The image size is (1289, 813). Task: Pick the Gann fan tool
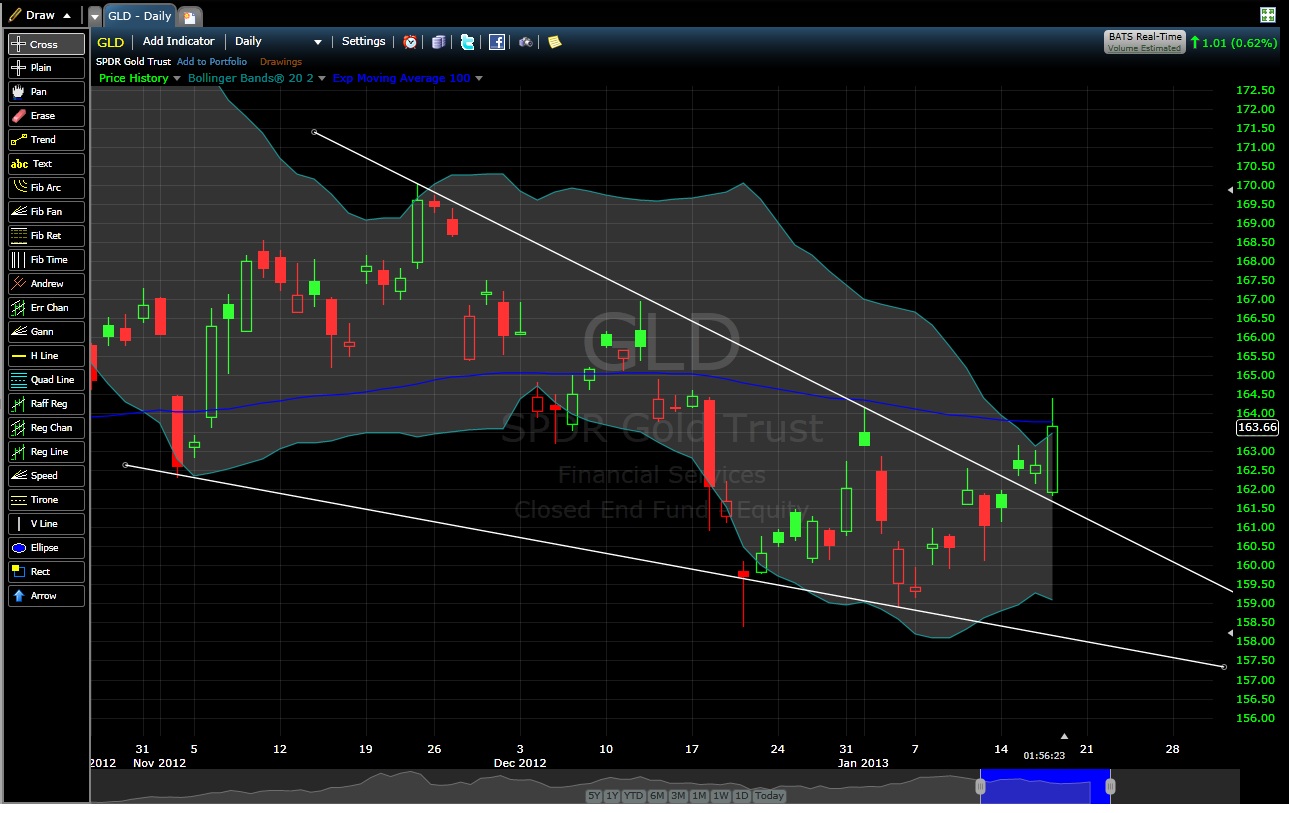click(x=46, y=332)
